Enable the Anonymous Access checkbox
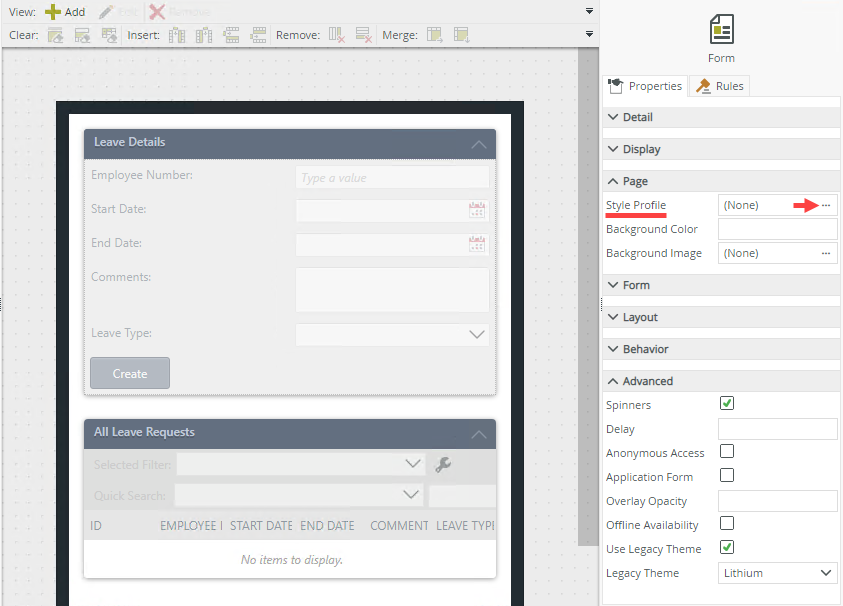Image resolution: width=843 pixels, height=606 pixels. [727, 452]
